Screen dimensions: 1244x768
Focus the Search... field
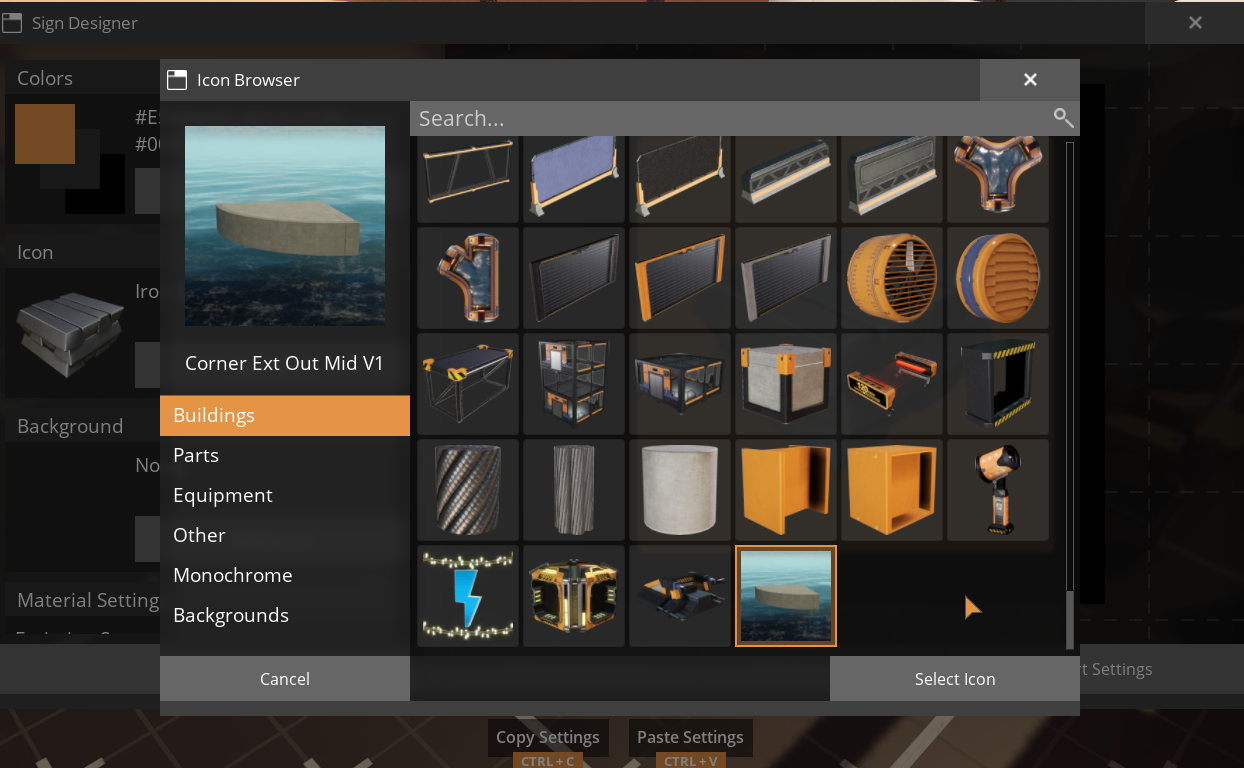730,118
